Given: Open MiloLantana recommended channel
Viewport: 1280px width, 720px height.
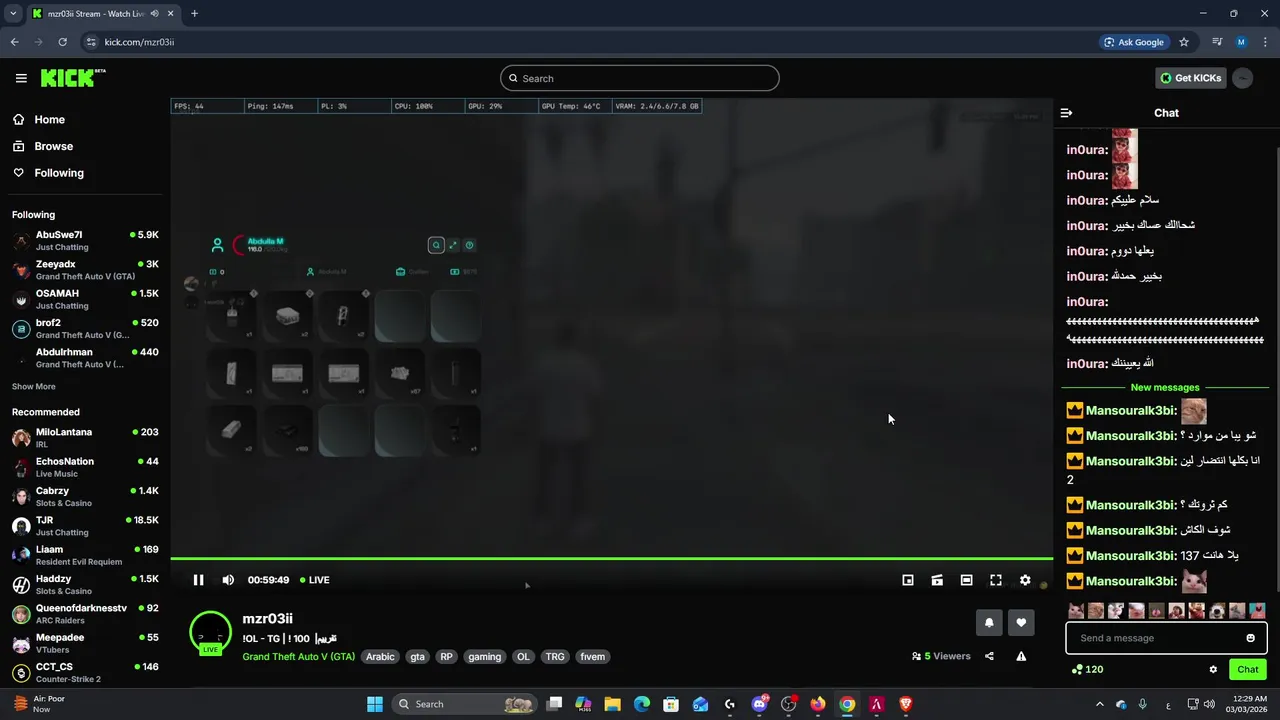Looking at the screenshot, I should [x=85, y=438].
